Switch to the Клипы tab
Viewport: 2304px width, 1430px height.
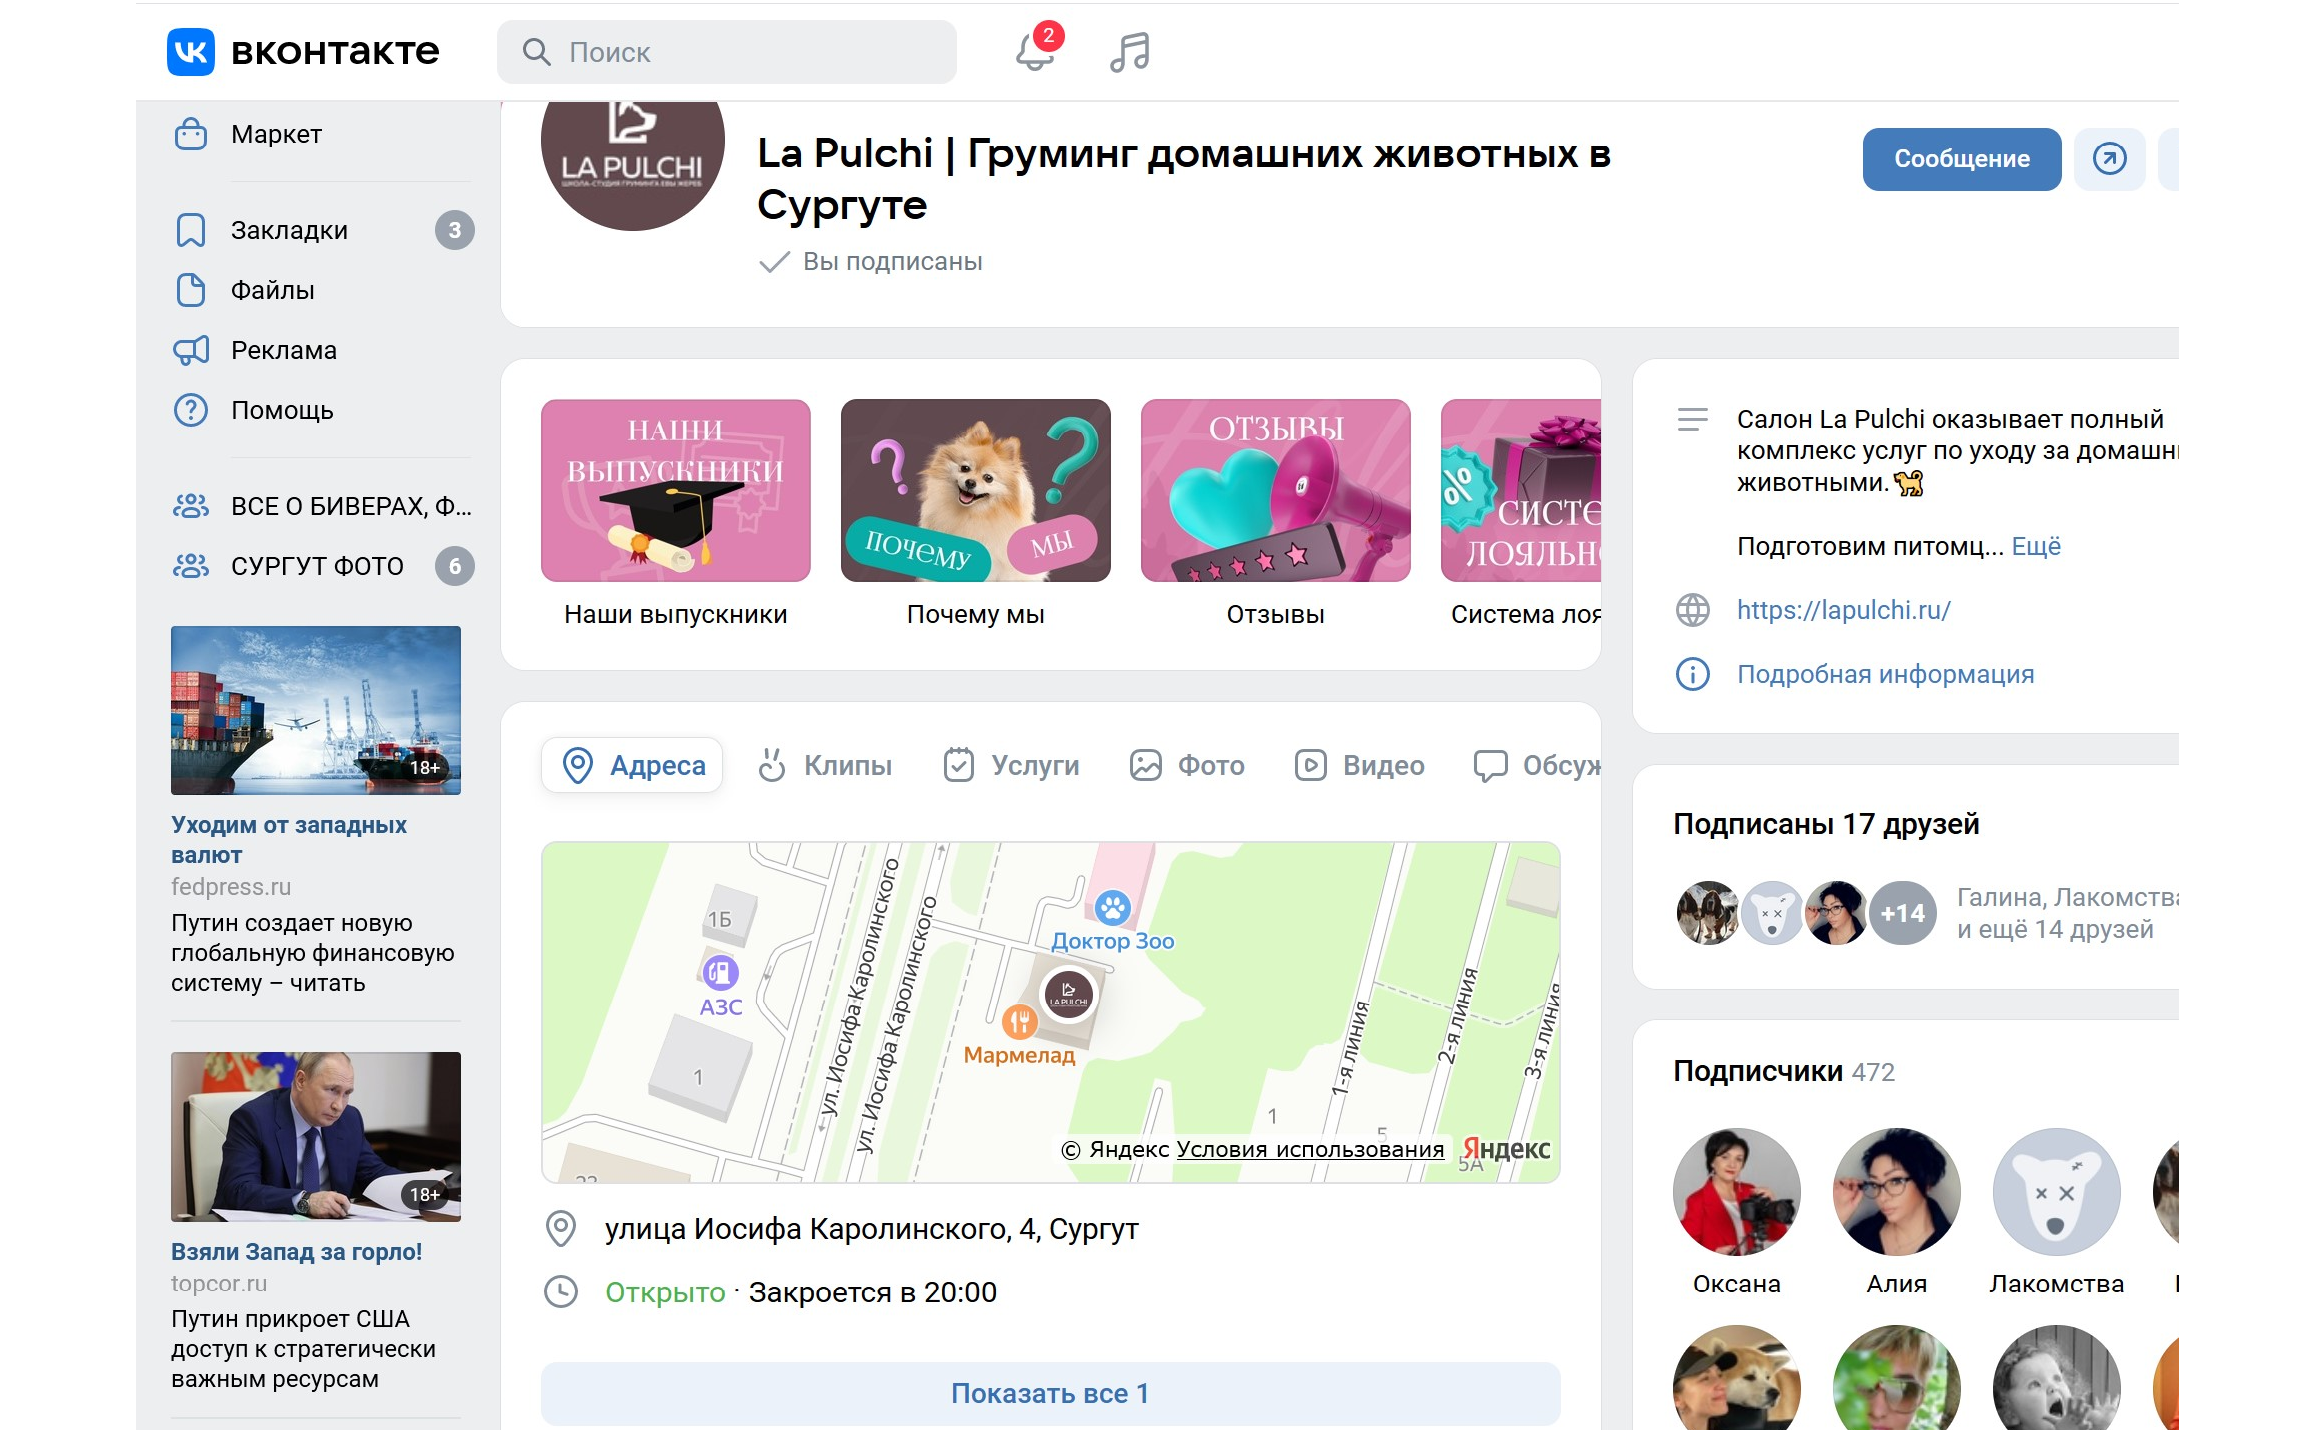click(x=824, y=765)
